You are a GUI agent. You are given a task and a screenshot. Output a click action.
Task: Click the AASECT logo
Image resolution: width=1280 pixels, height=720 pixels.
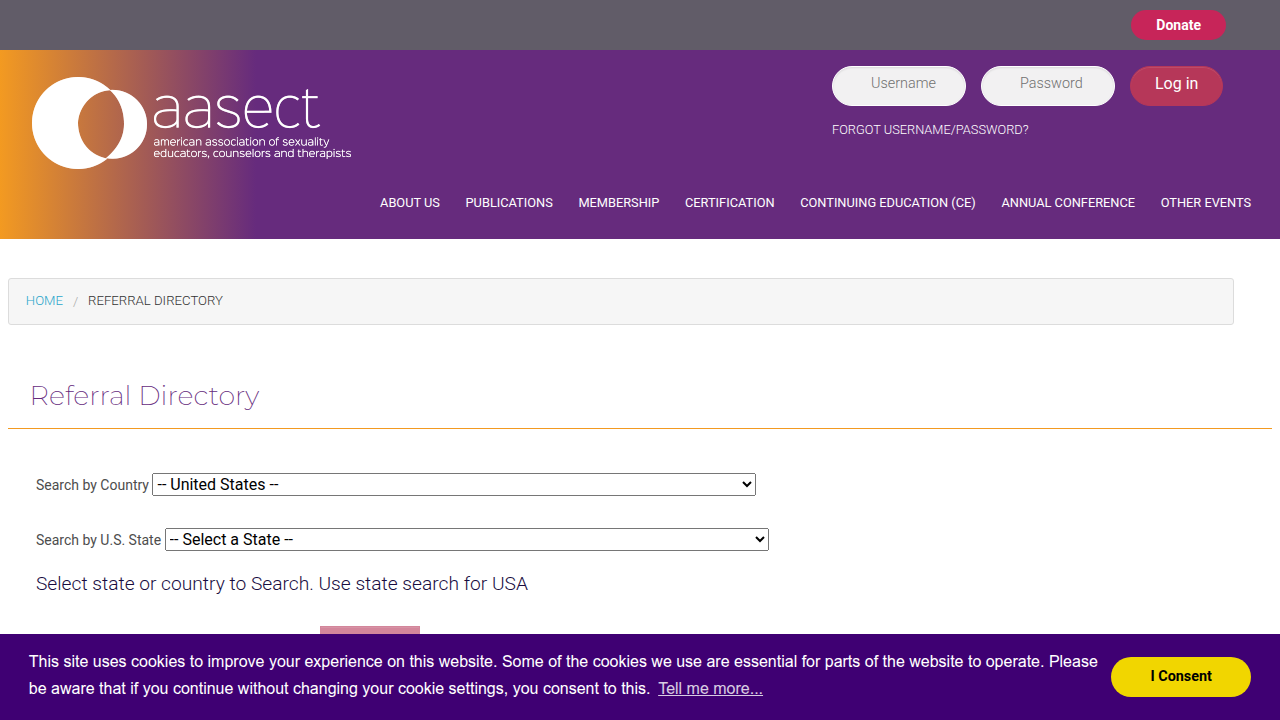pos(192,123)
